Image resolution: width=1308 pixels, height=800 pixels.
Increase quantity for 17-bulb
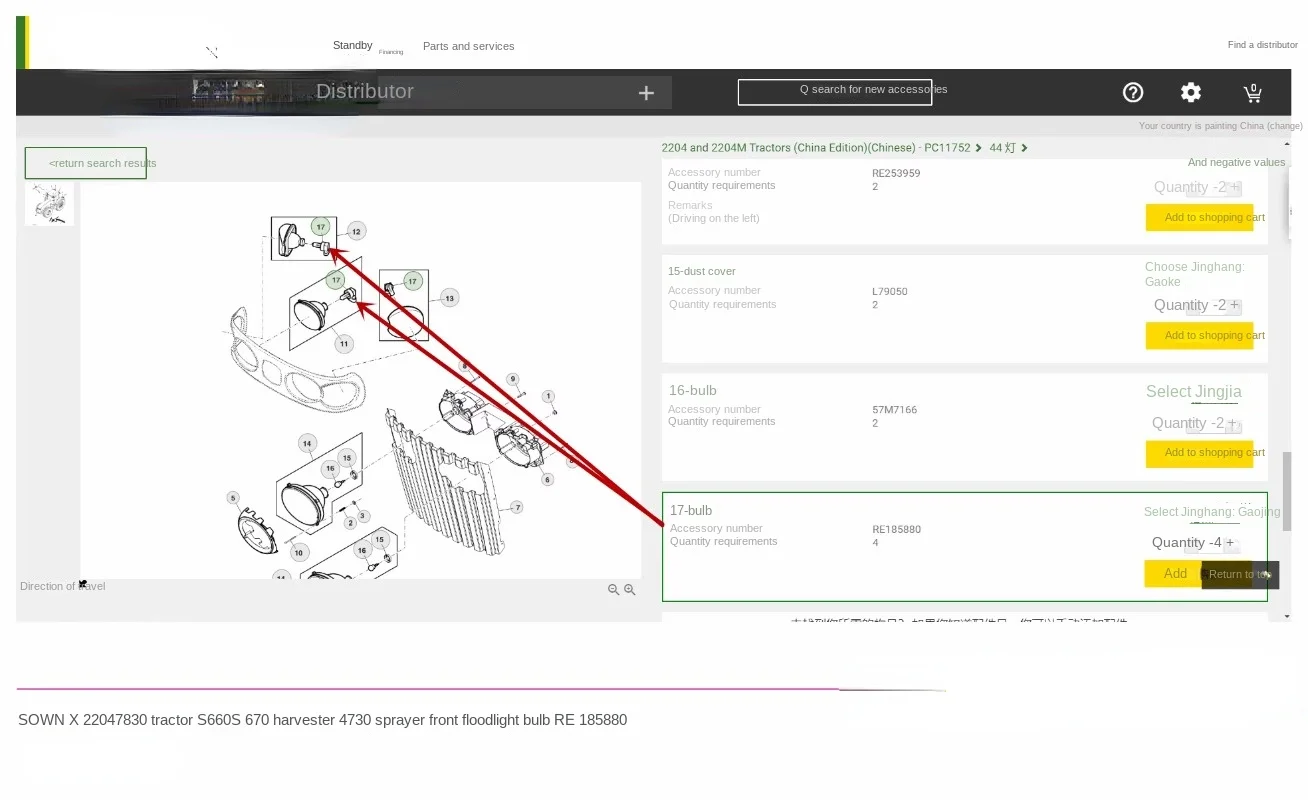pos(1231,544)
